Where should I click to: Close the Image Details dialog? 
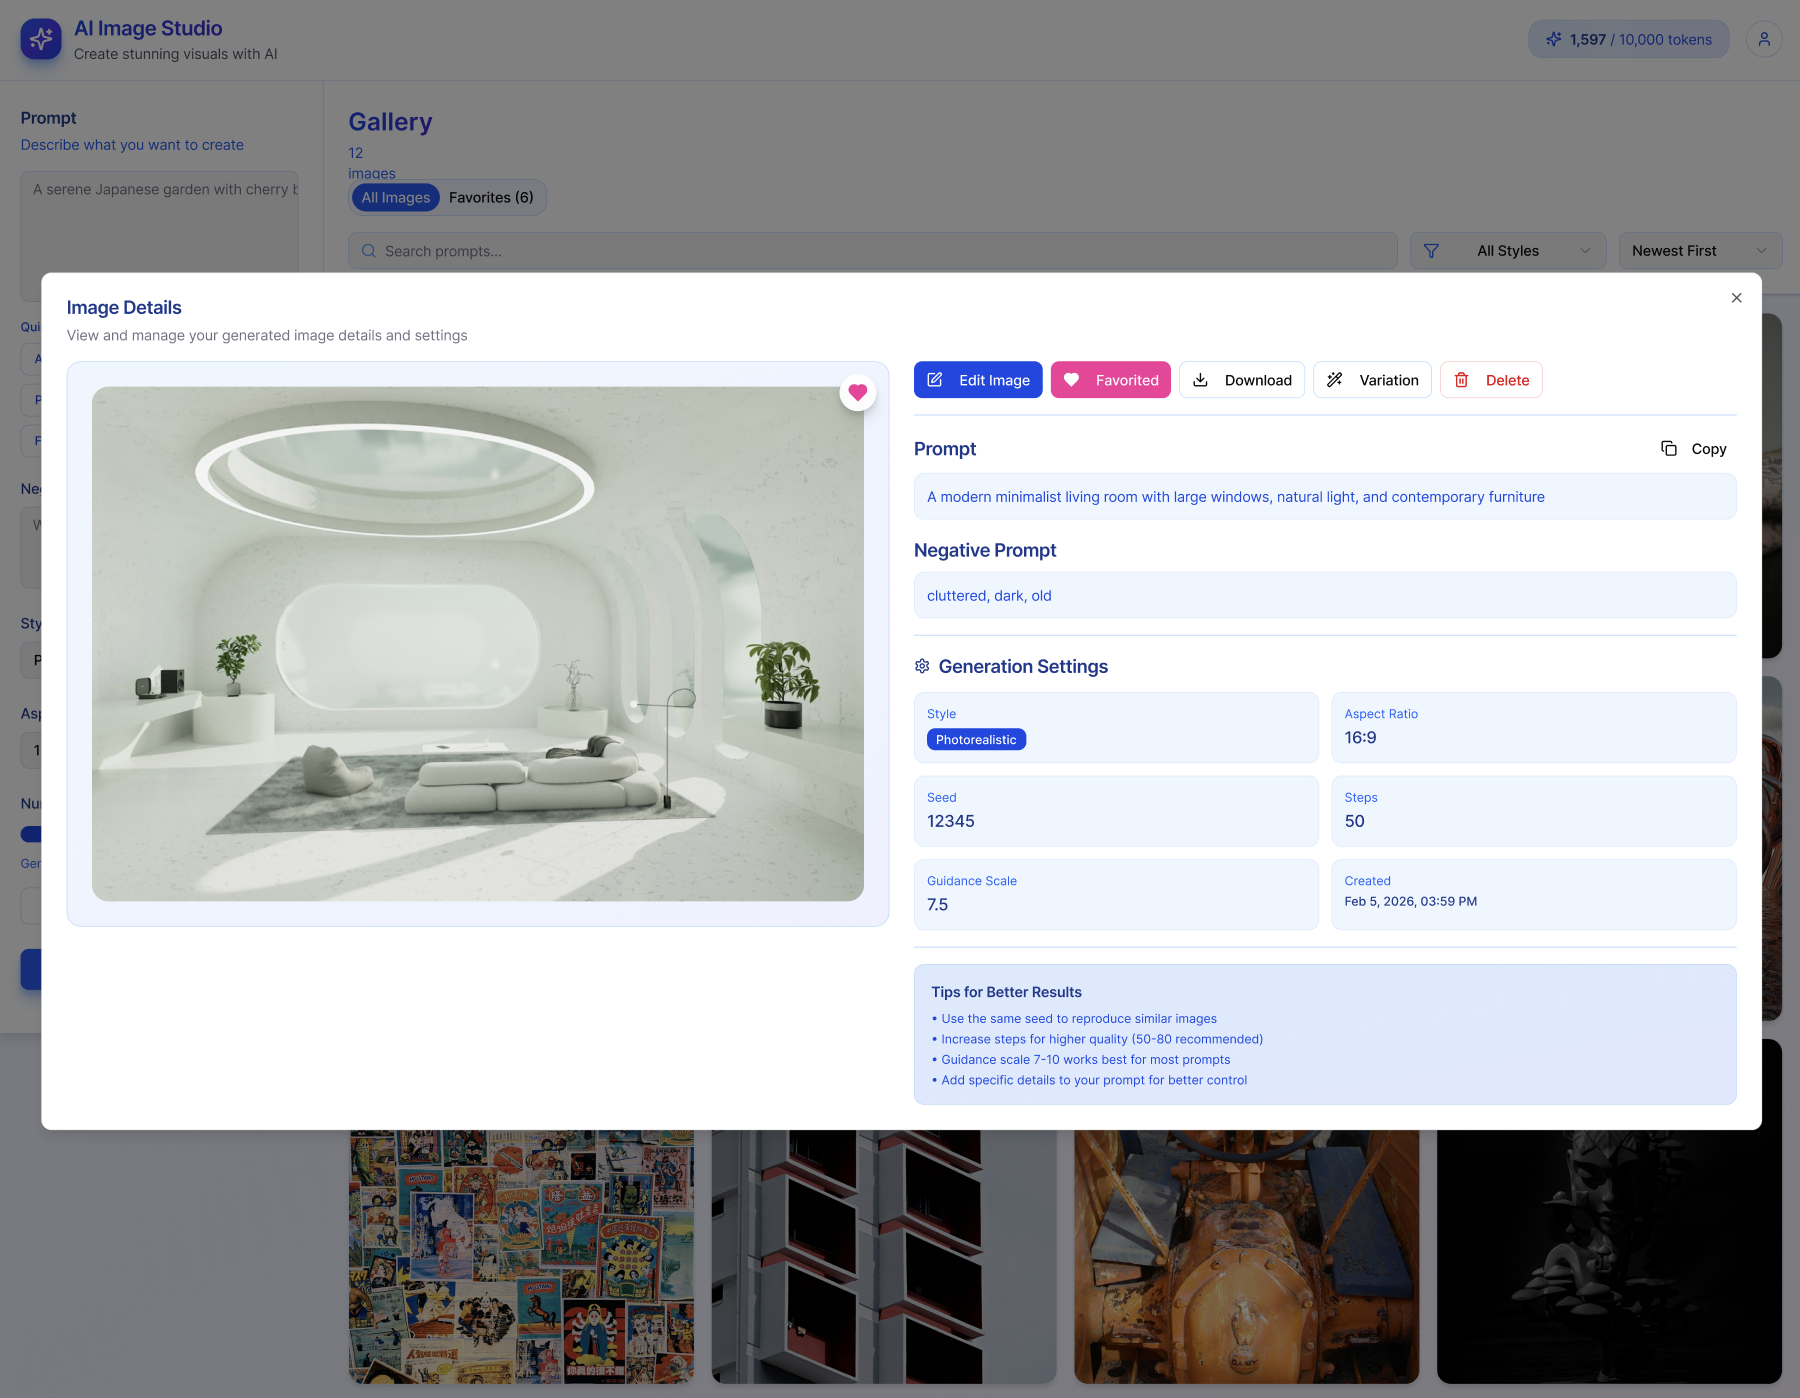pyautogui.click(x=1736, y=298)
